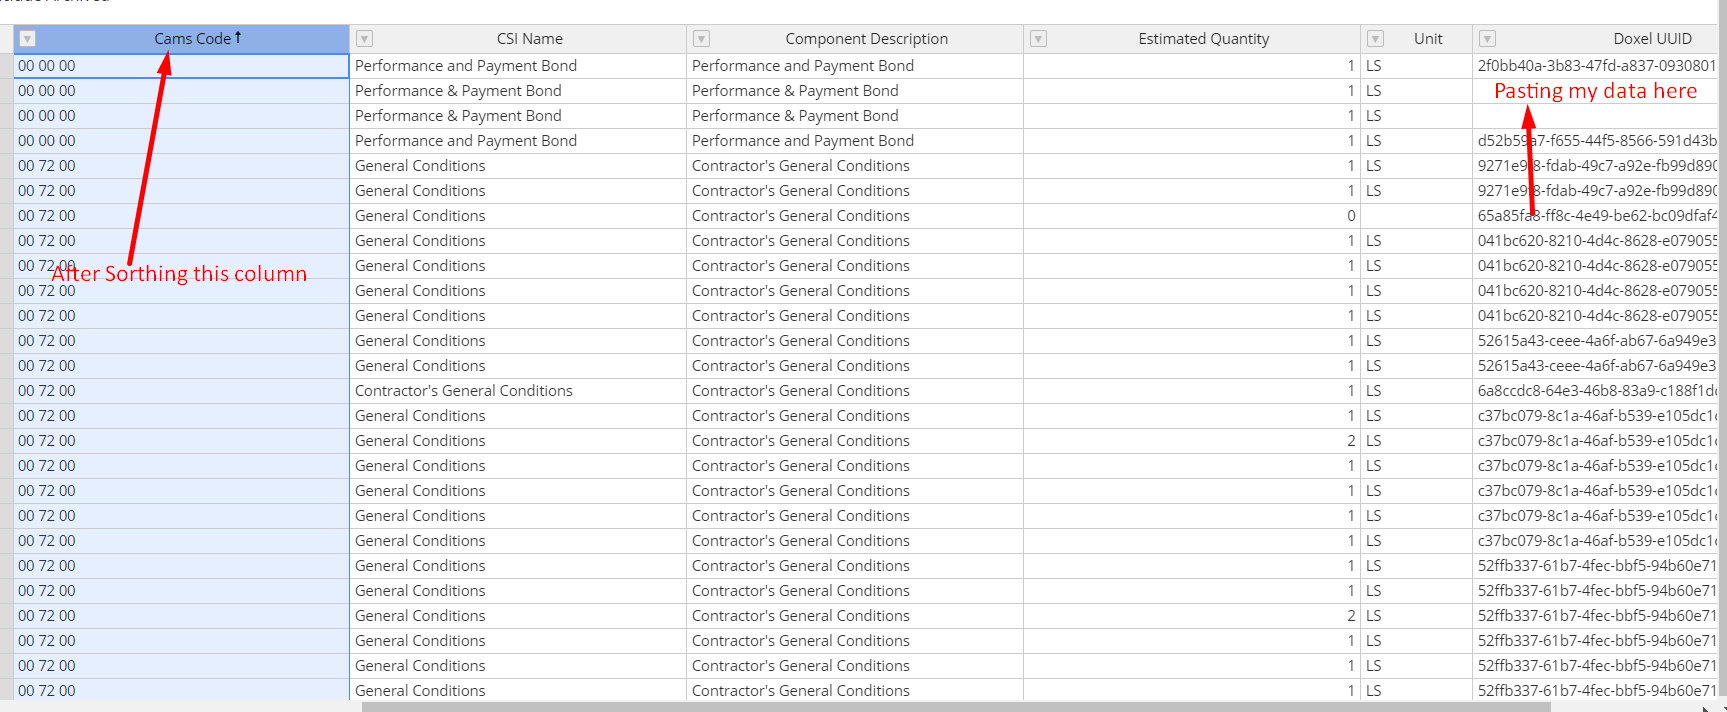1727x712 pixels.
Task: Select the first Estimated Quantity cell showing 2
Action: coord(1192,441)
